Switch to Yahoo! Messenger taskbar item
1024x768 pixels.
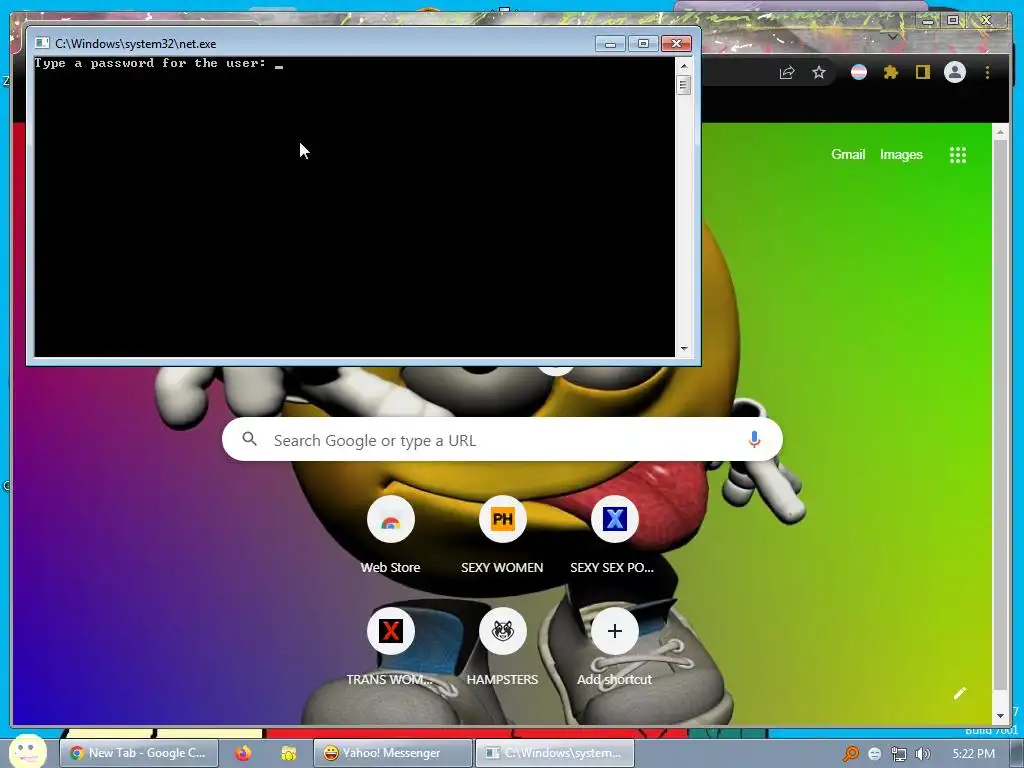(x=392, y=753)
